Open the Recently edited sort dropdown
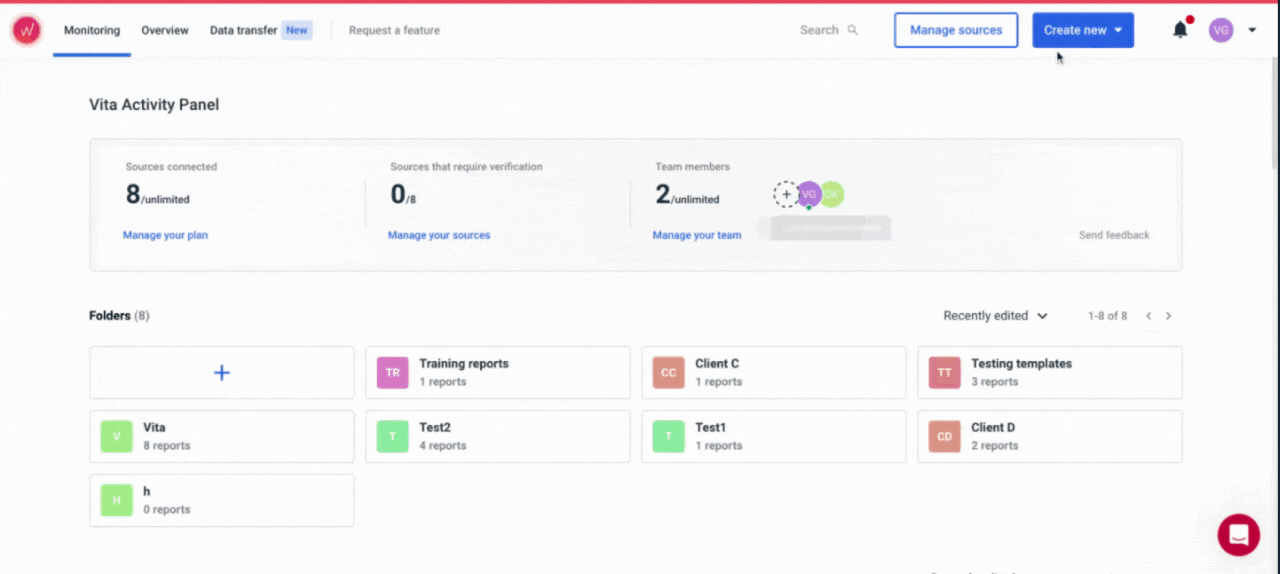Image resolution: width=1280 pixels, height=574 pixels. click(x=995, y=316)
